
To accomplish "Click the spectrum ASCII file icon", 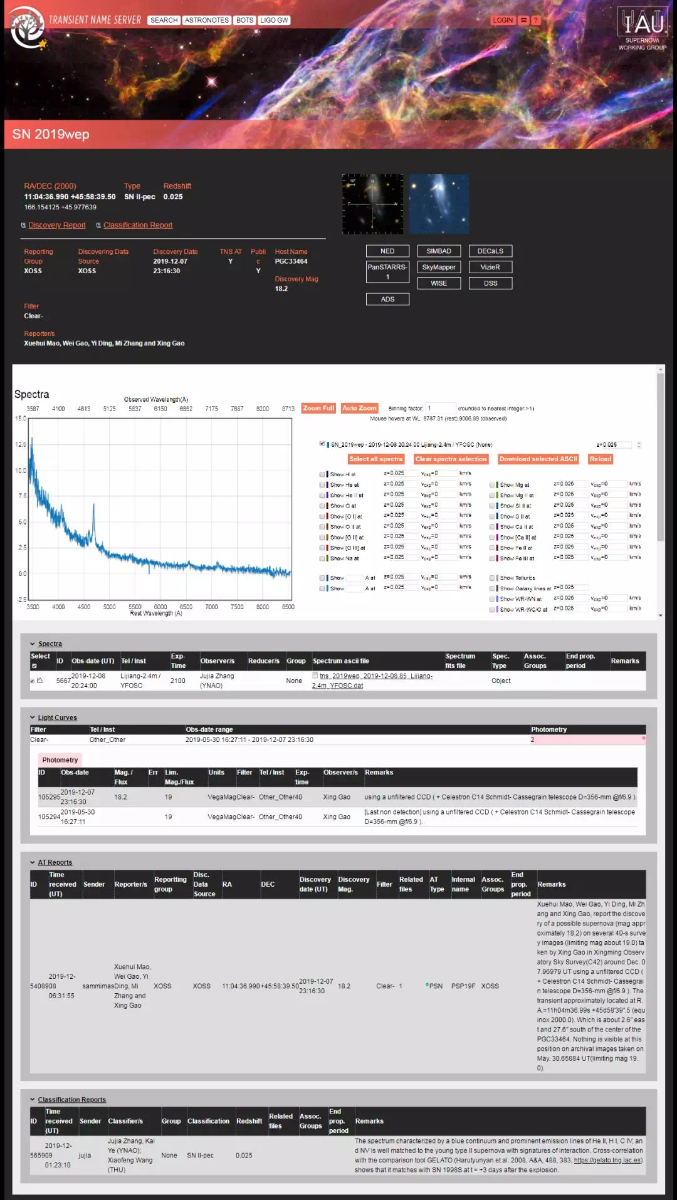I will (316, 678).
